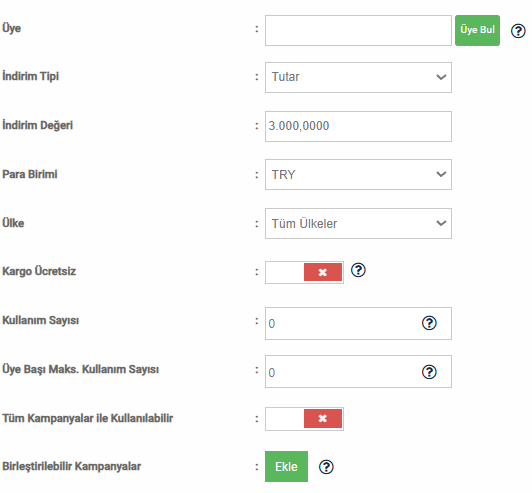Image resolution: width=532 pixels, height=493 pixels.
Task: Click help icon in Üye Başı Maks. Kullanım Sayısı
Action: (x=429, y=372)
